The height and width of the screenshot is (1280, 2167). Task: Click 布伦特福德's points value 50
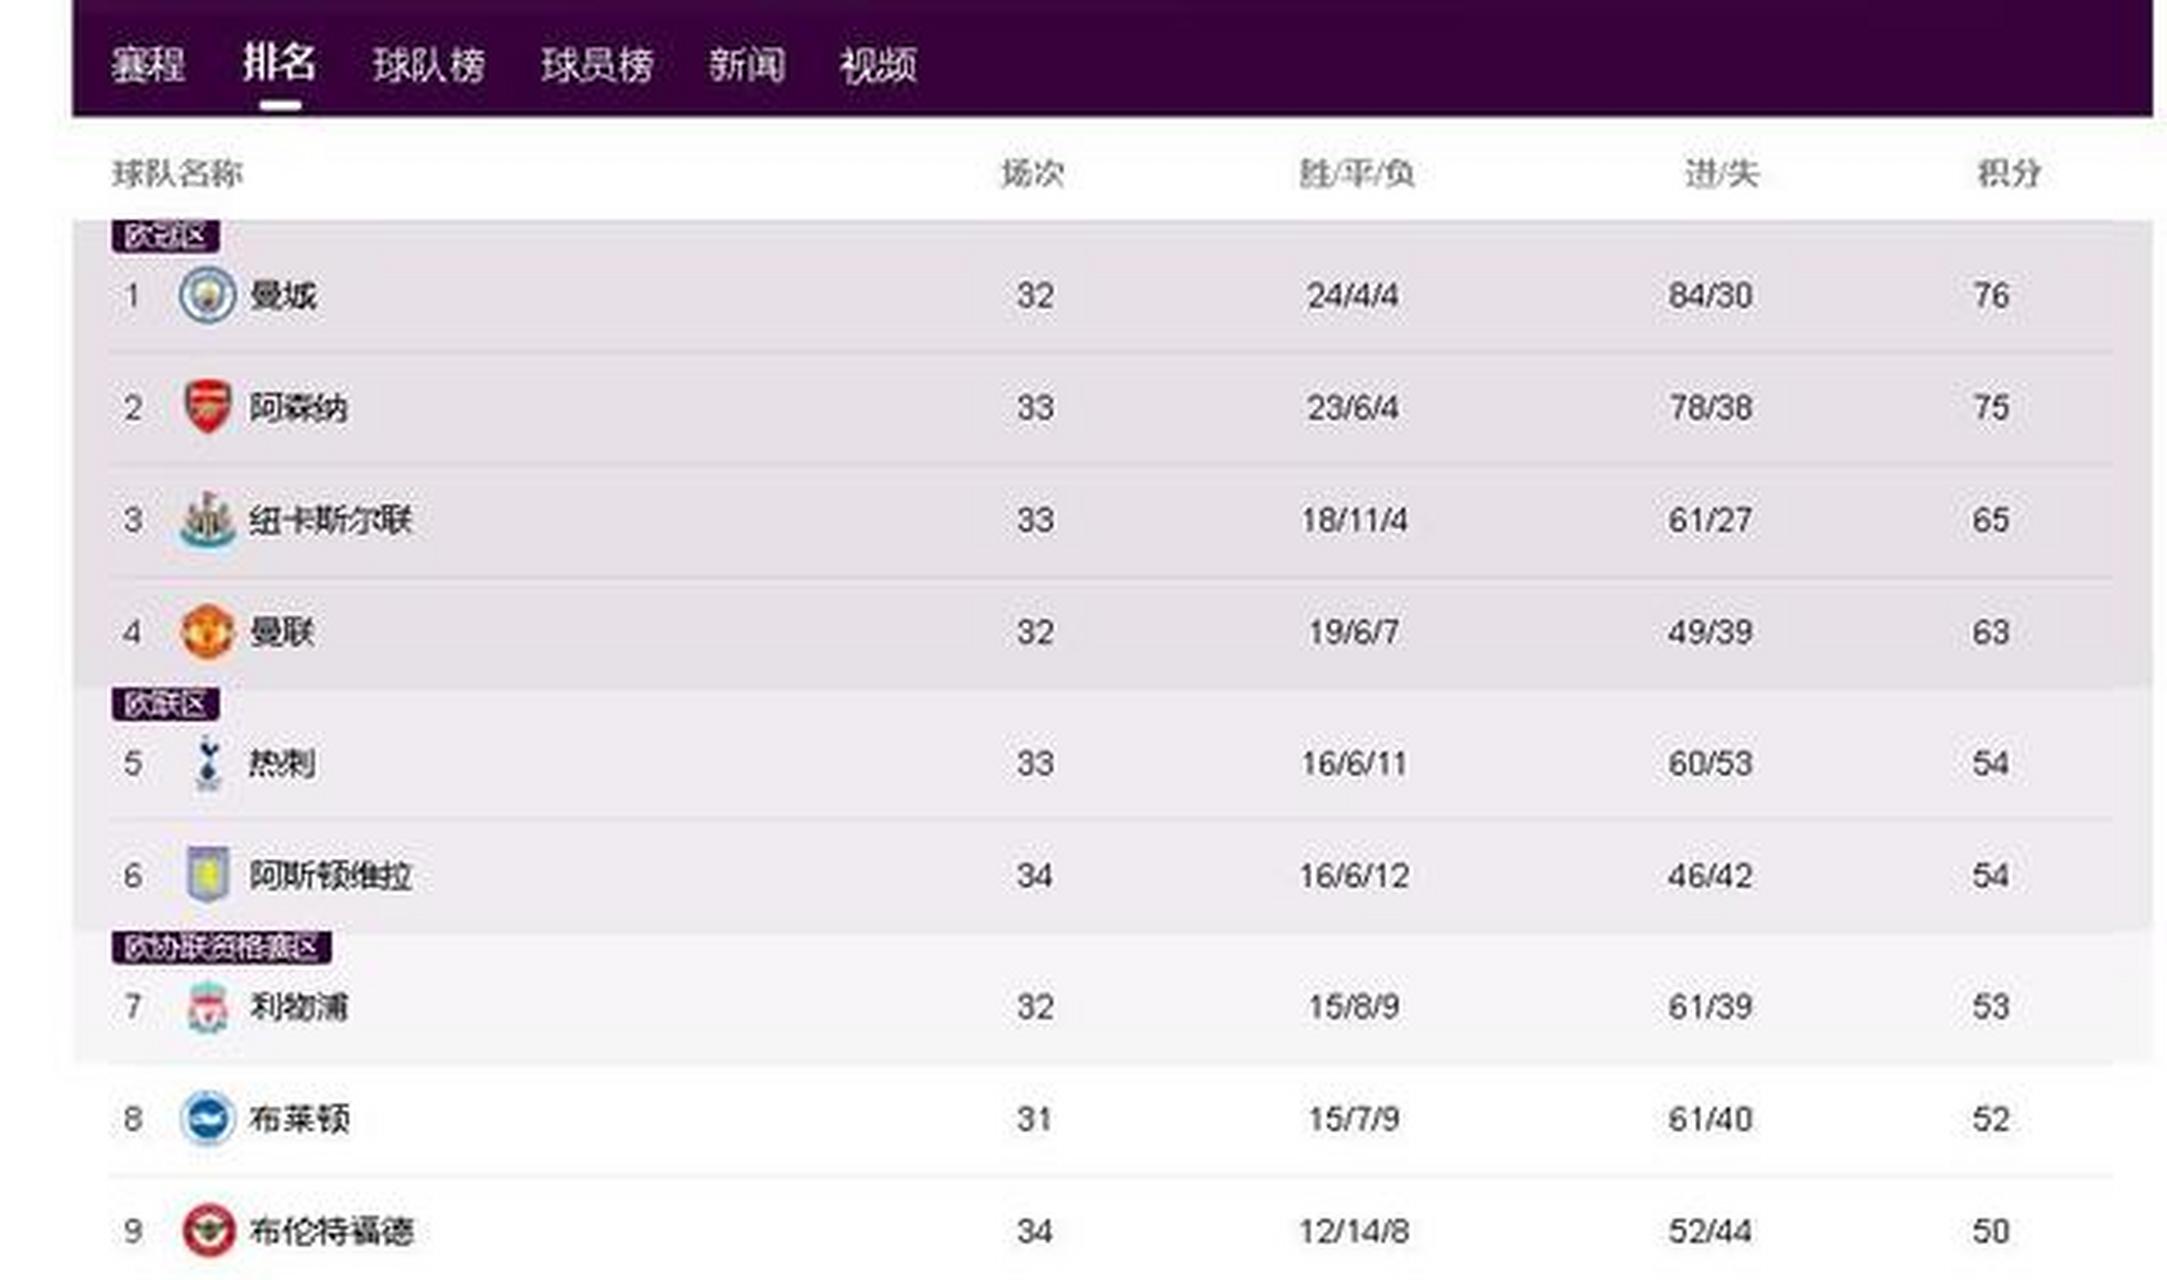[1991, 1231]
